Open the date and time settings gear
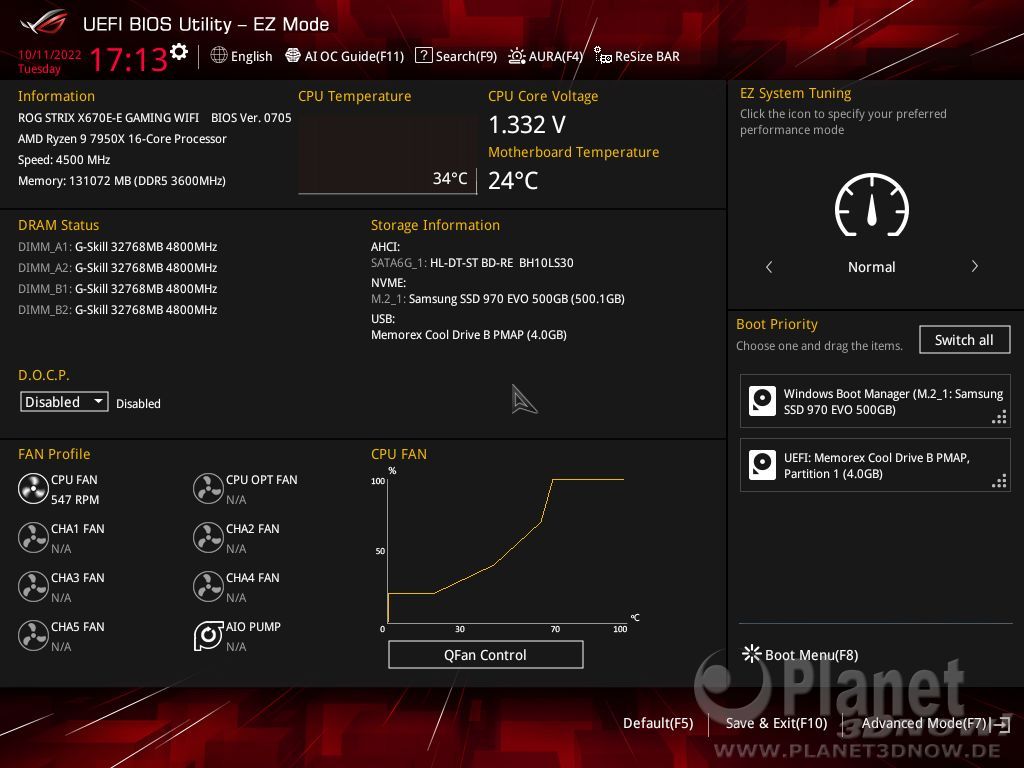 click(x=179, y=52)
